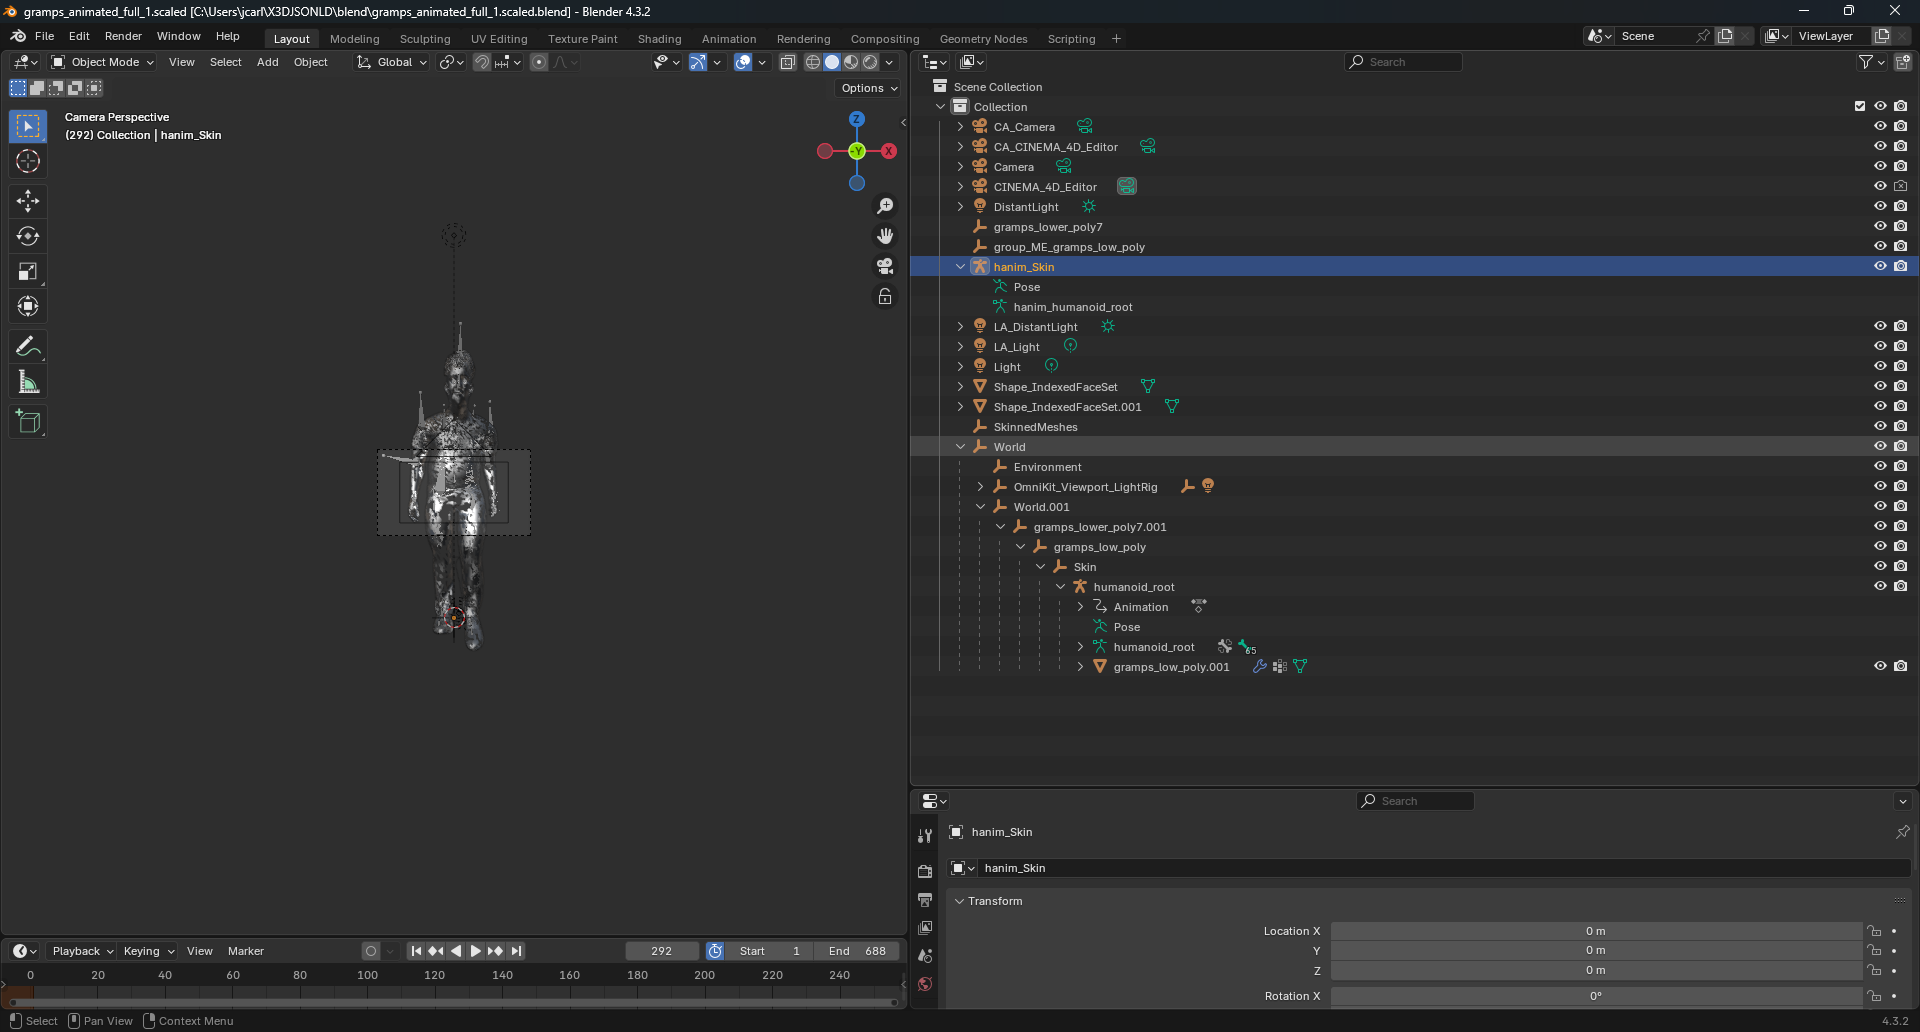
Task: Expand the CA_Camera tree item
Action: click(x=960, y=127)
